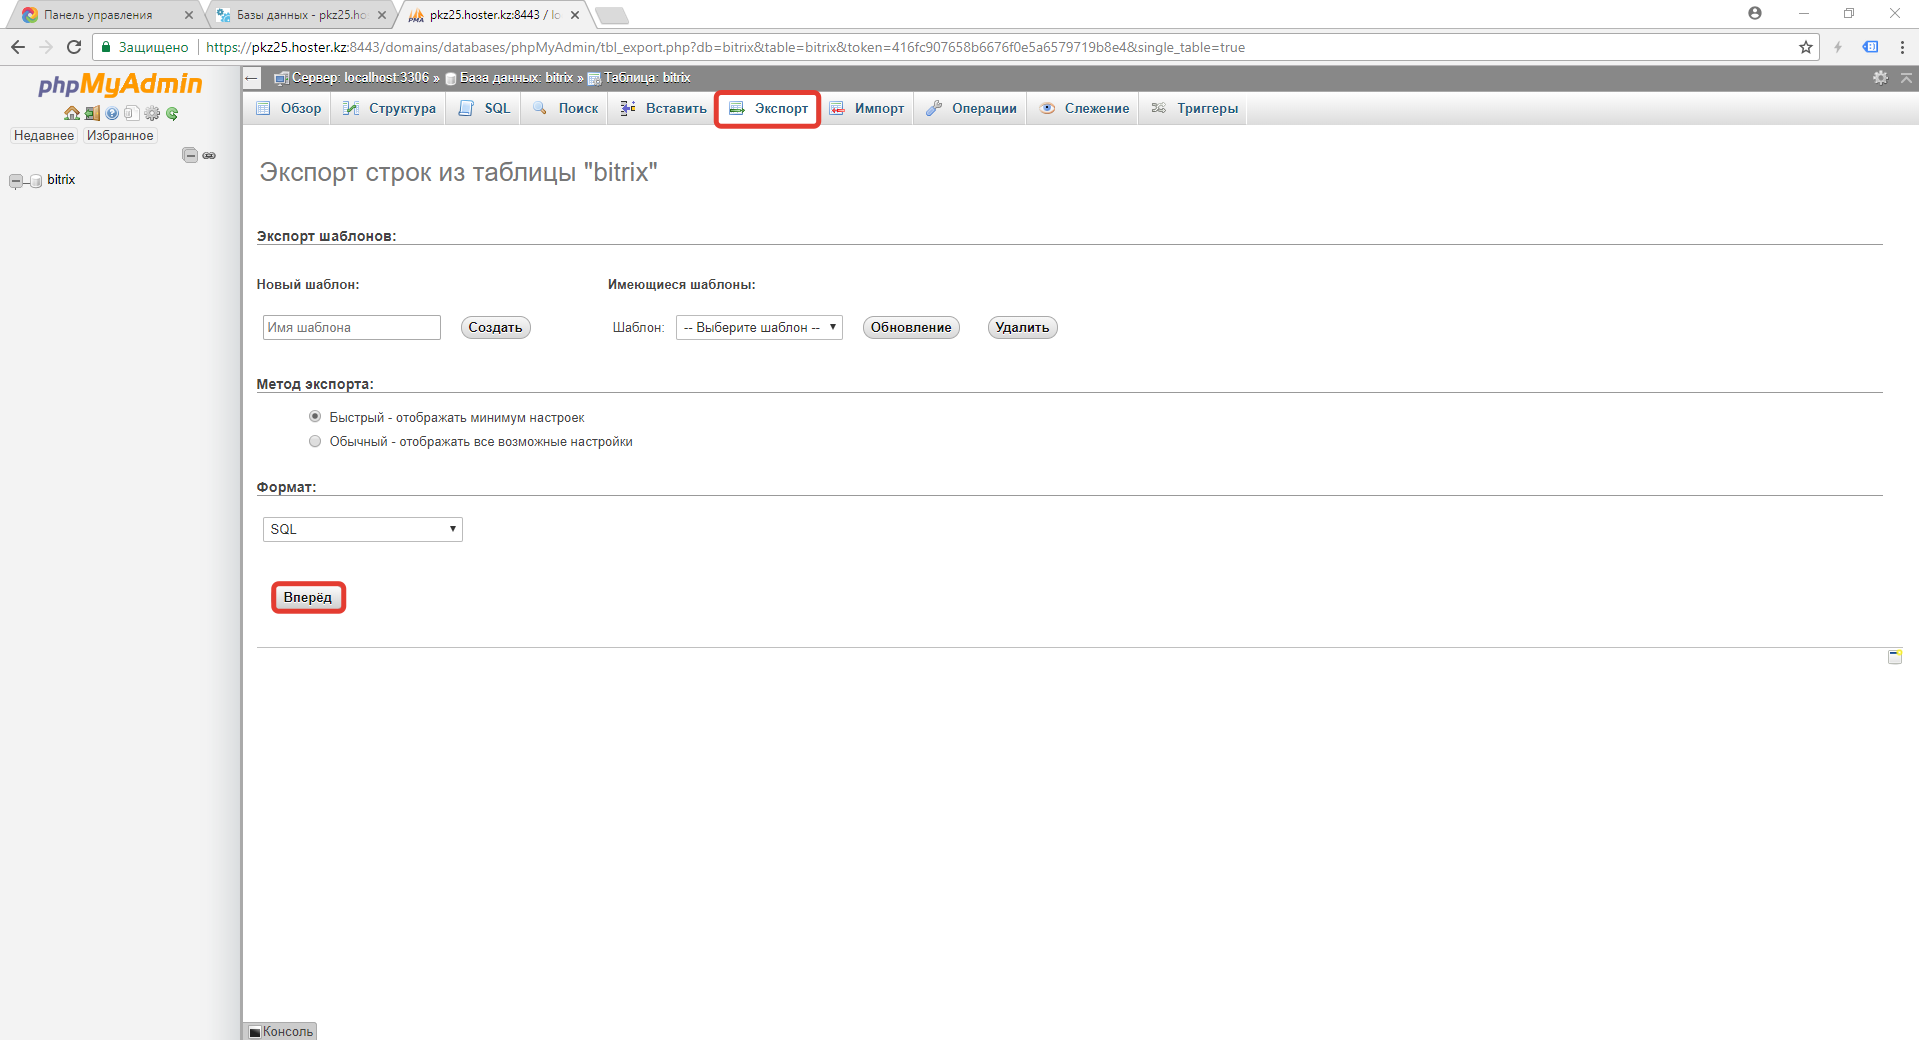Select Быстрый export method radio
1919x1040 pixels.
[315, 417]
